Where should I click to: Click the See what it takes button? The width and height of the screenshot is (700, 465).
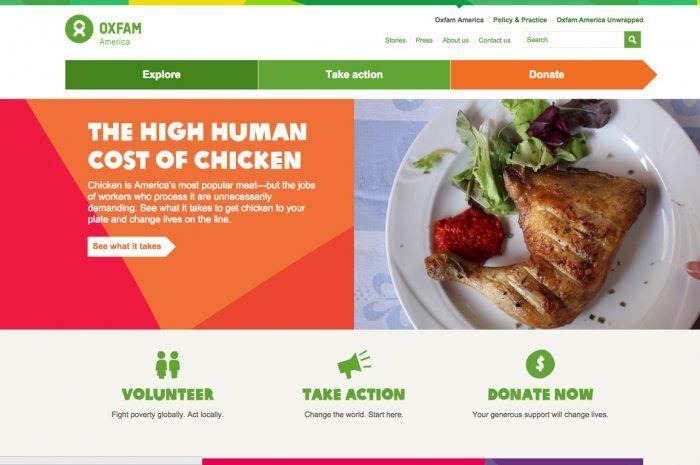131,246
